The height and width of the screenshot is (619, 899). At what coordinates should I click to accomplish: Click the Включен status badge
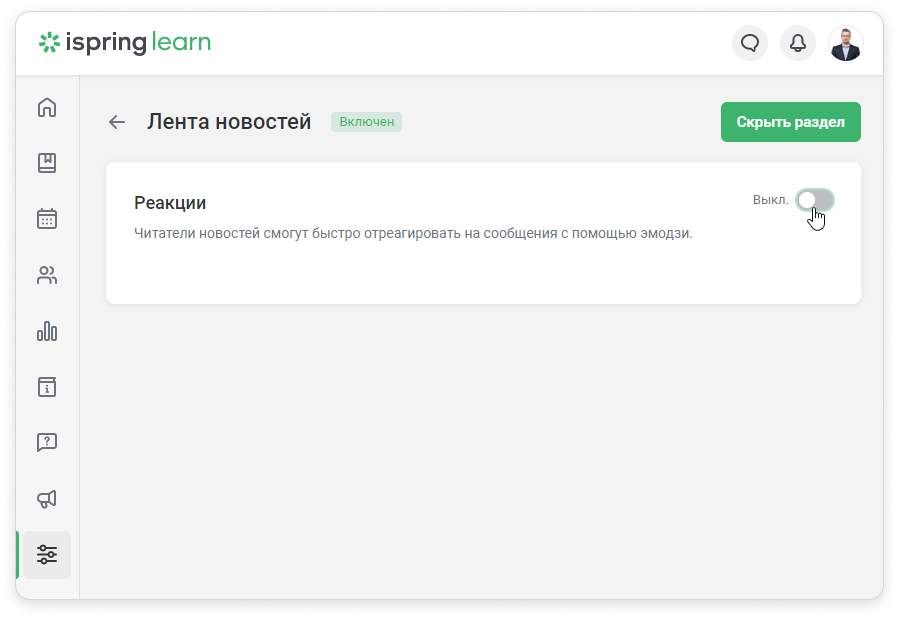pyautogui.click(x=366, y=122)
